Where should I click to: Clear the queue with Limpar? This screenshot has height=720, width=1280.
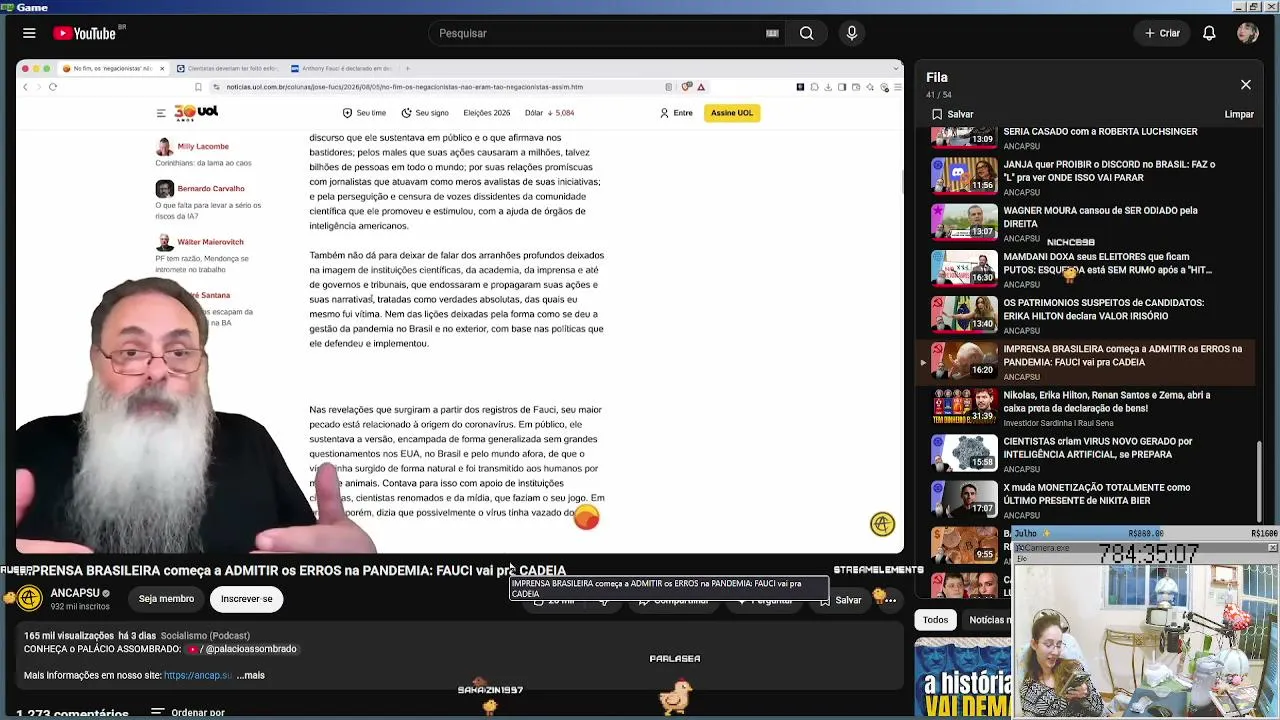click(x=1239, y=114)
